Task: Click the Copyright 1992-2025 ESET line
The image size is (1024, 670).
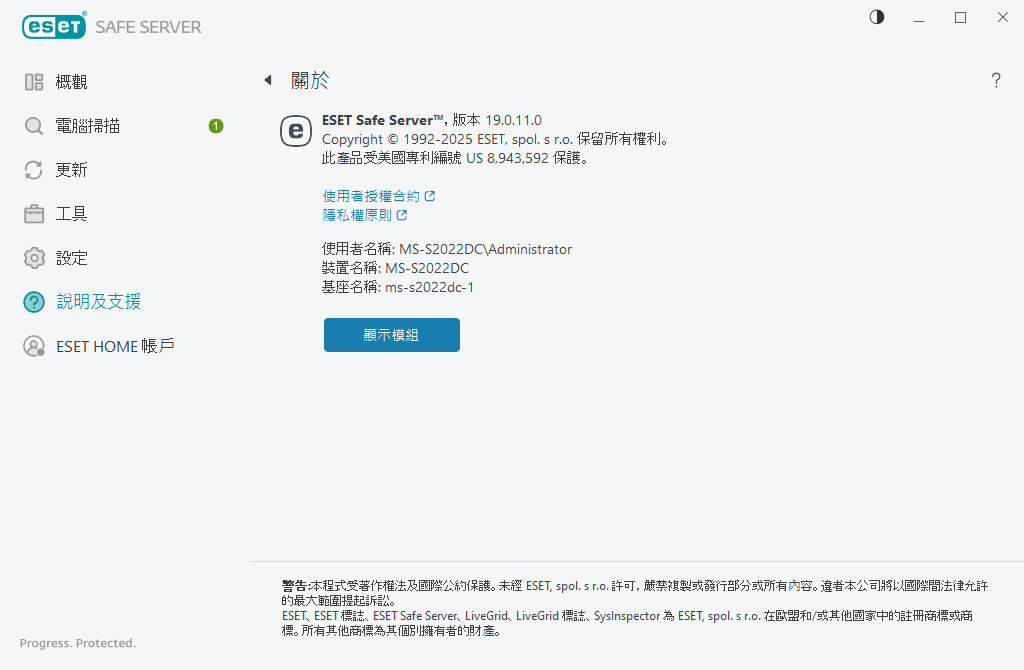Action: click(x=495, y=139)
